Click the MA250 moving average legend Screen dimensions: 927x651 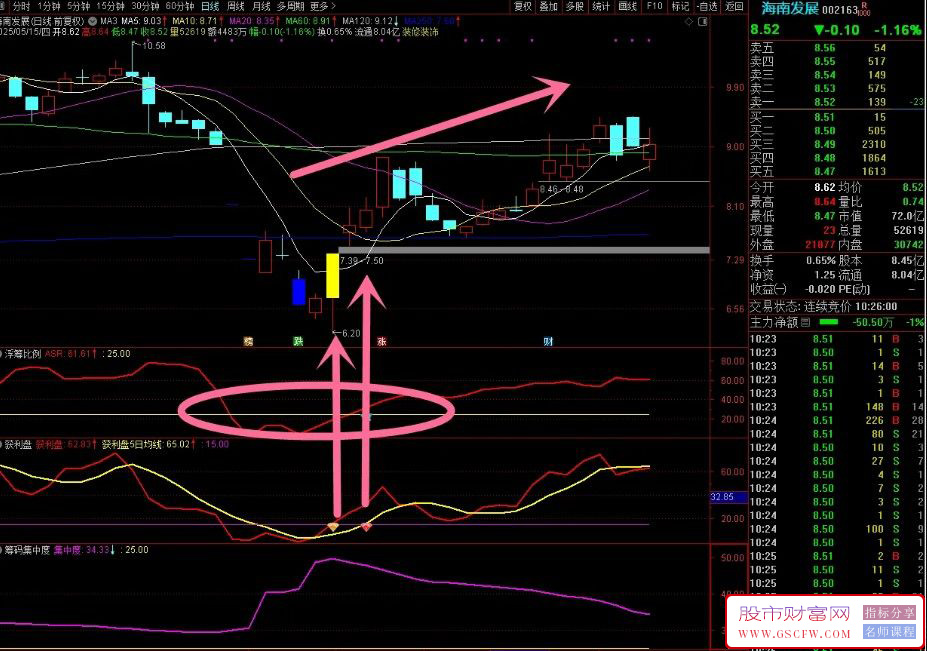(430, 21)
